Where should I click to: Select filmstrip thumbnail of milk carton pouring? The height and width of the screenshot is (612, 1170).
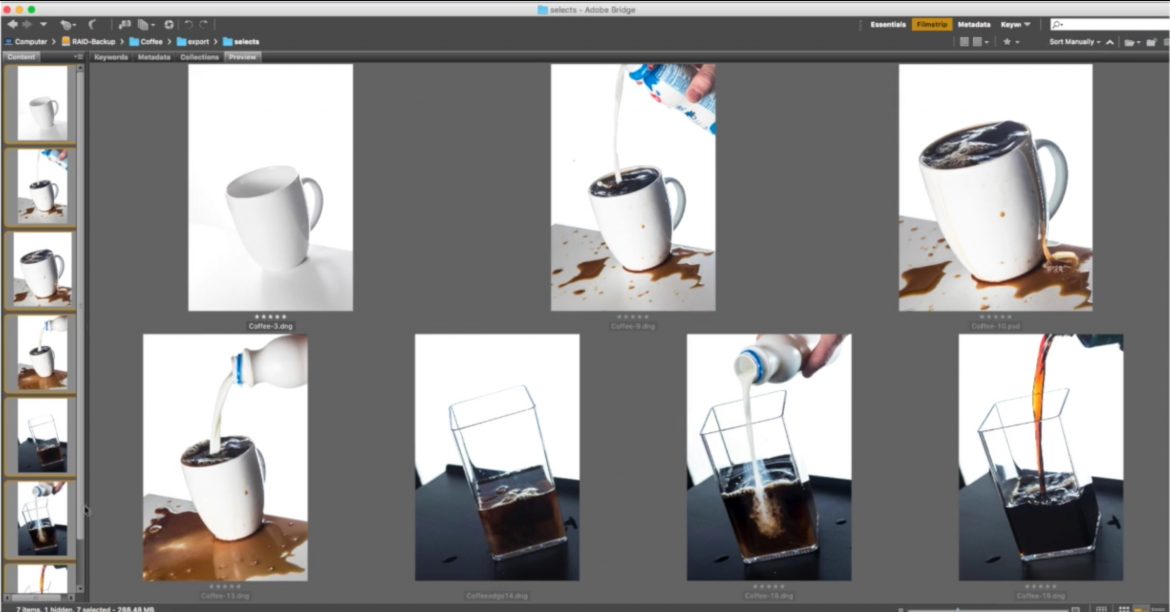42,187
